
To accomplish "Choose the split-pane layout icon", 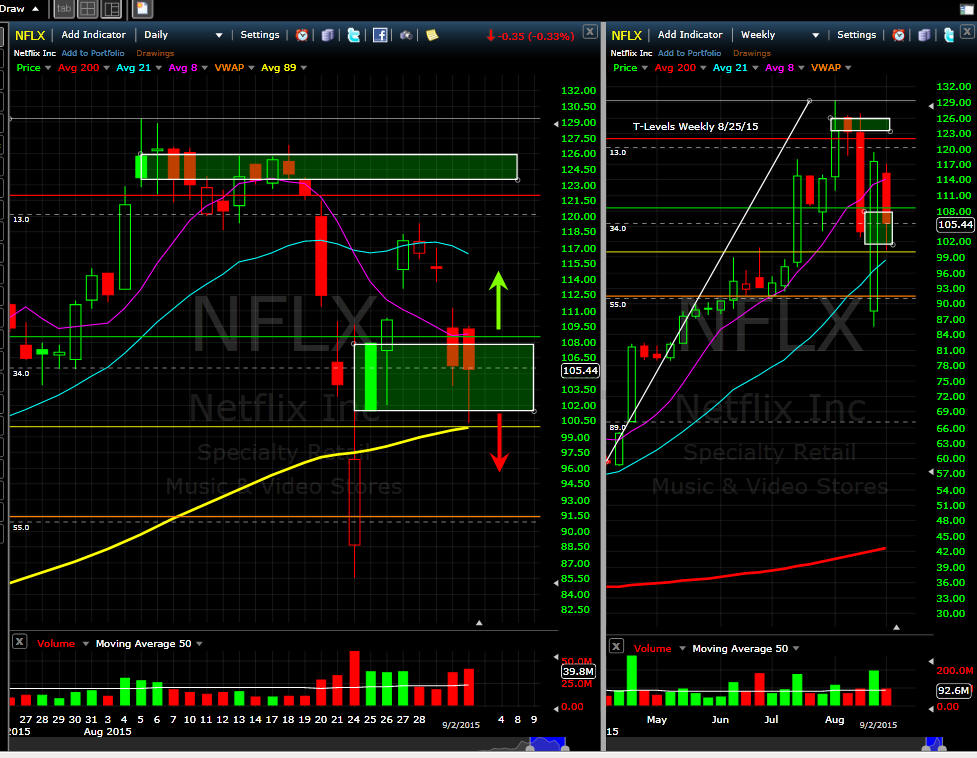I will click(x=112, y=9).
